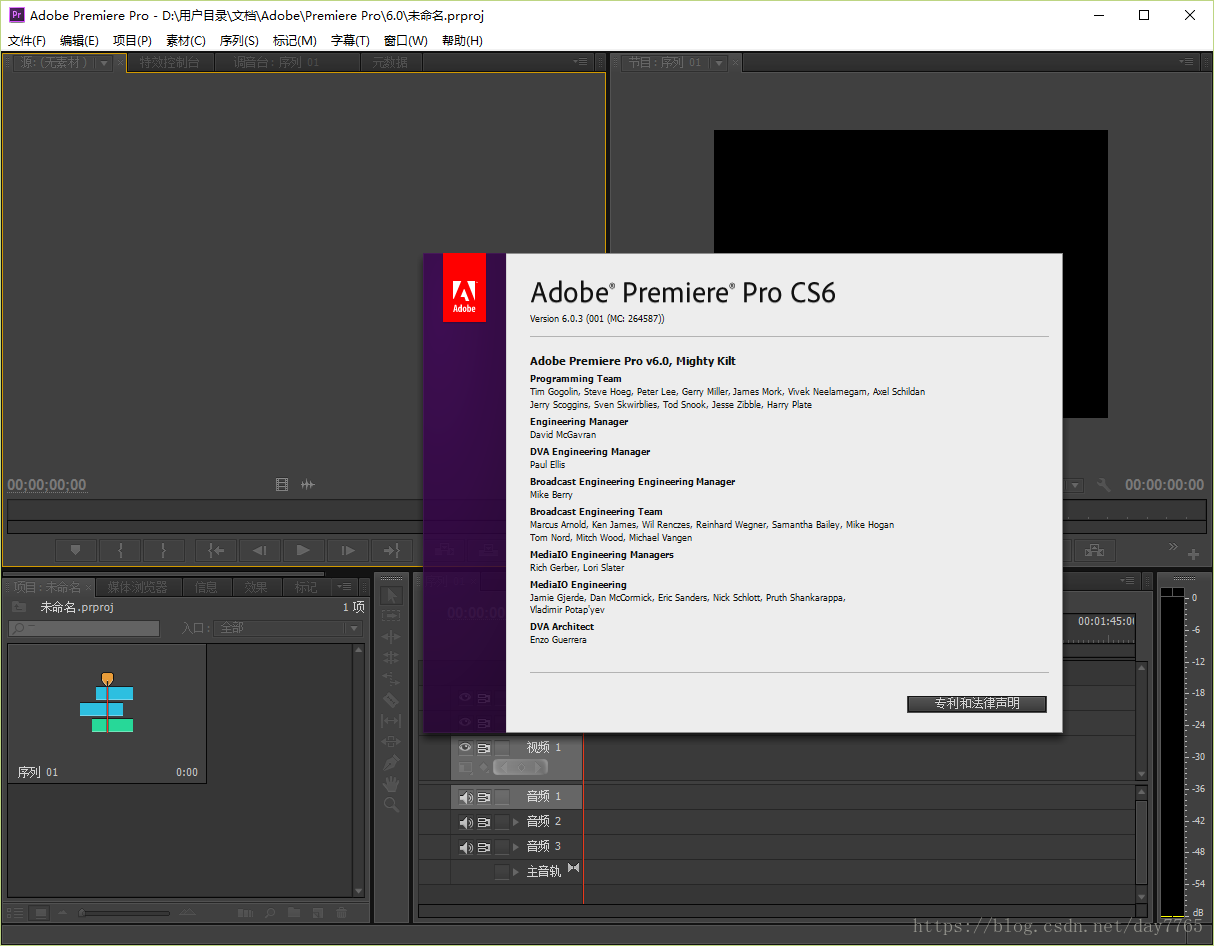Expand 音频 3 track triangle
The height and width of the screenshot is (946, 1214).
pyautogui.click(x=517, y=847)
